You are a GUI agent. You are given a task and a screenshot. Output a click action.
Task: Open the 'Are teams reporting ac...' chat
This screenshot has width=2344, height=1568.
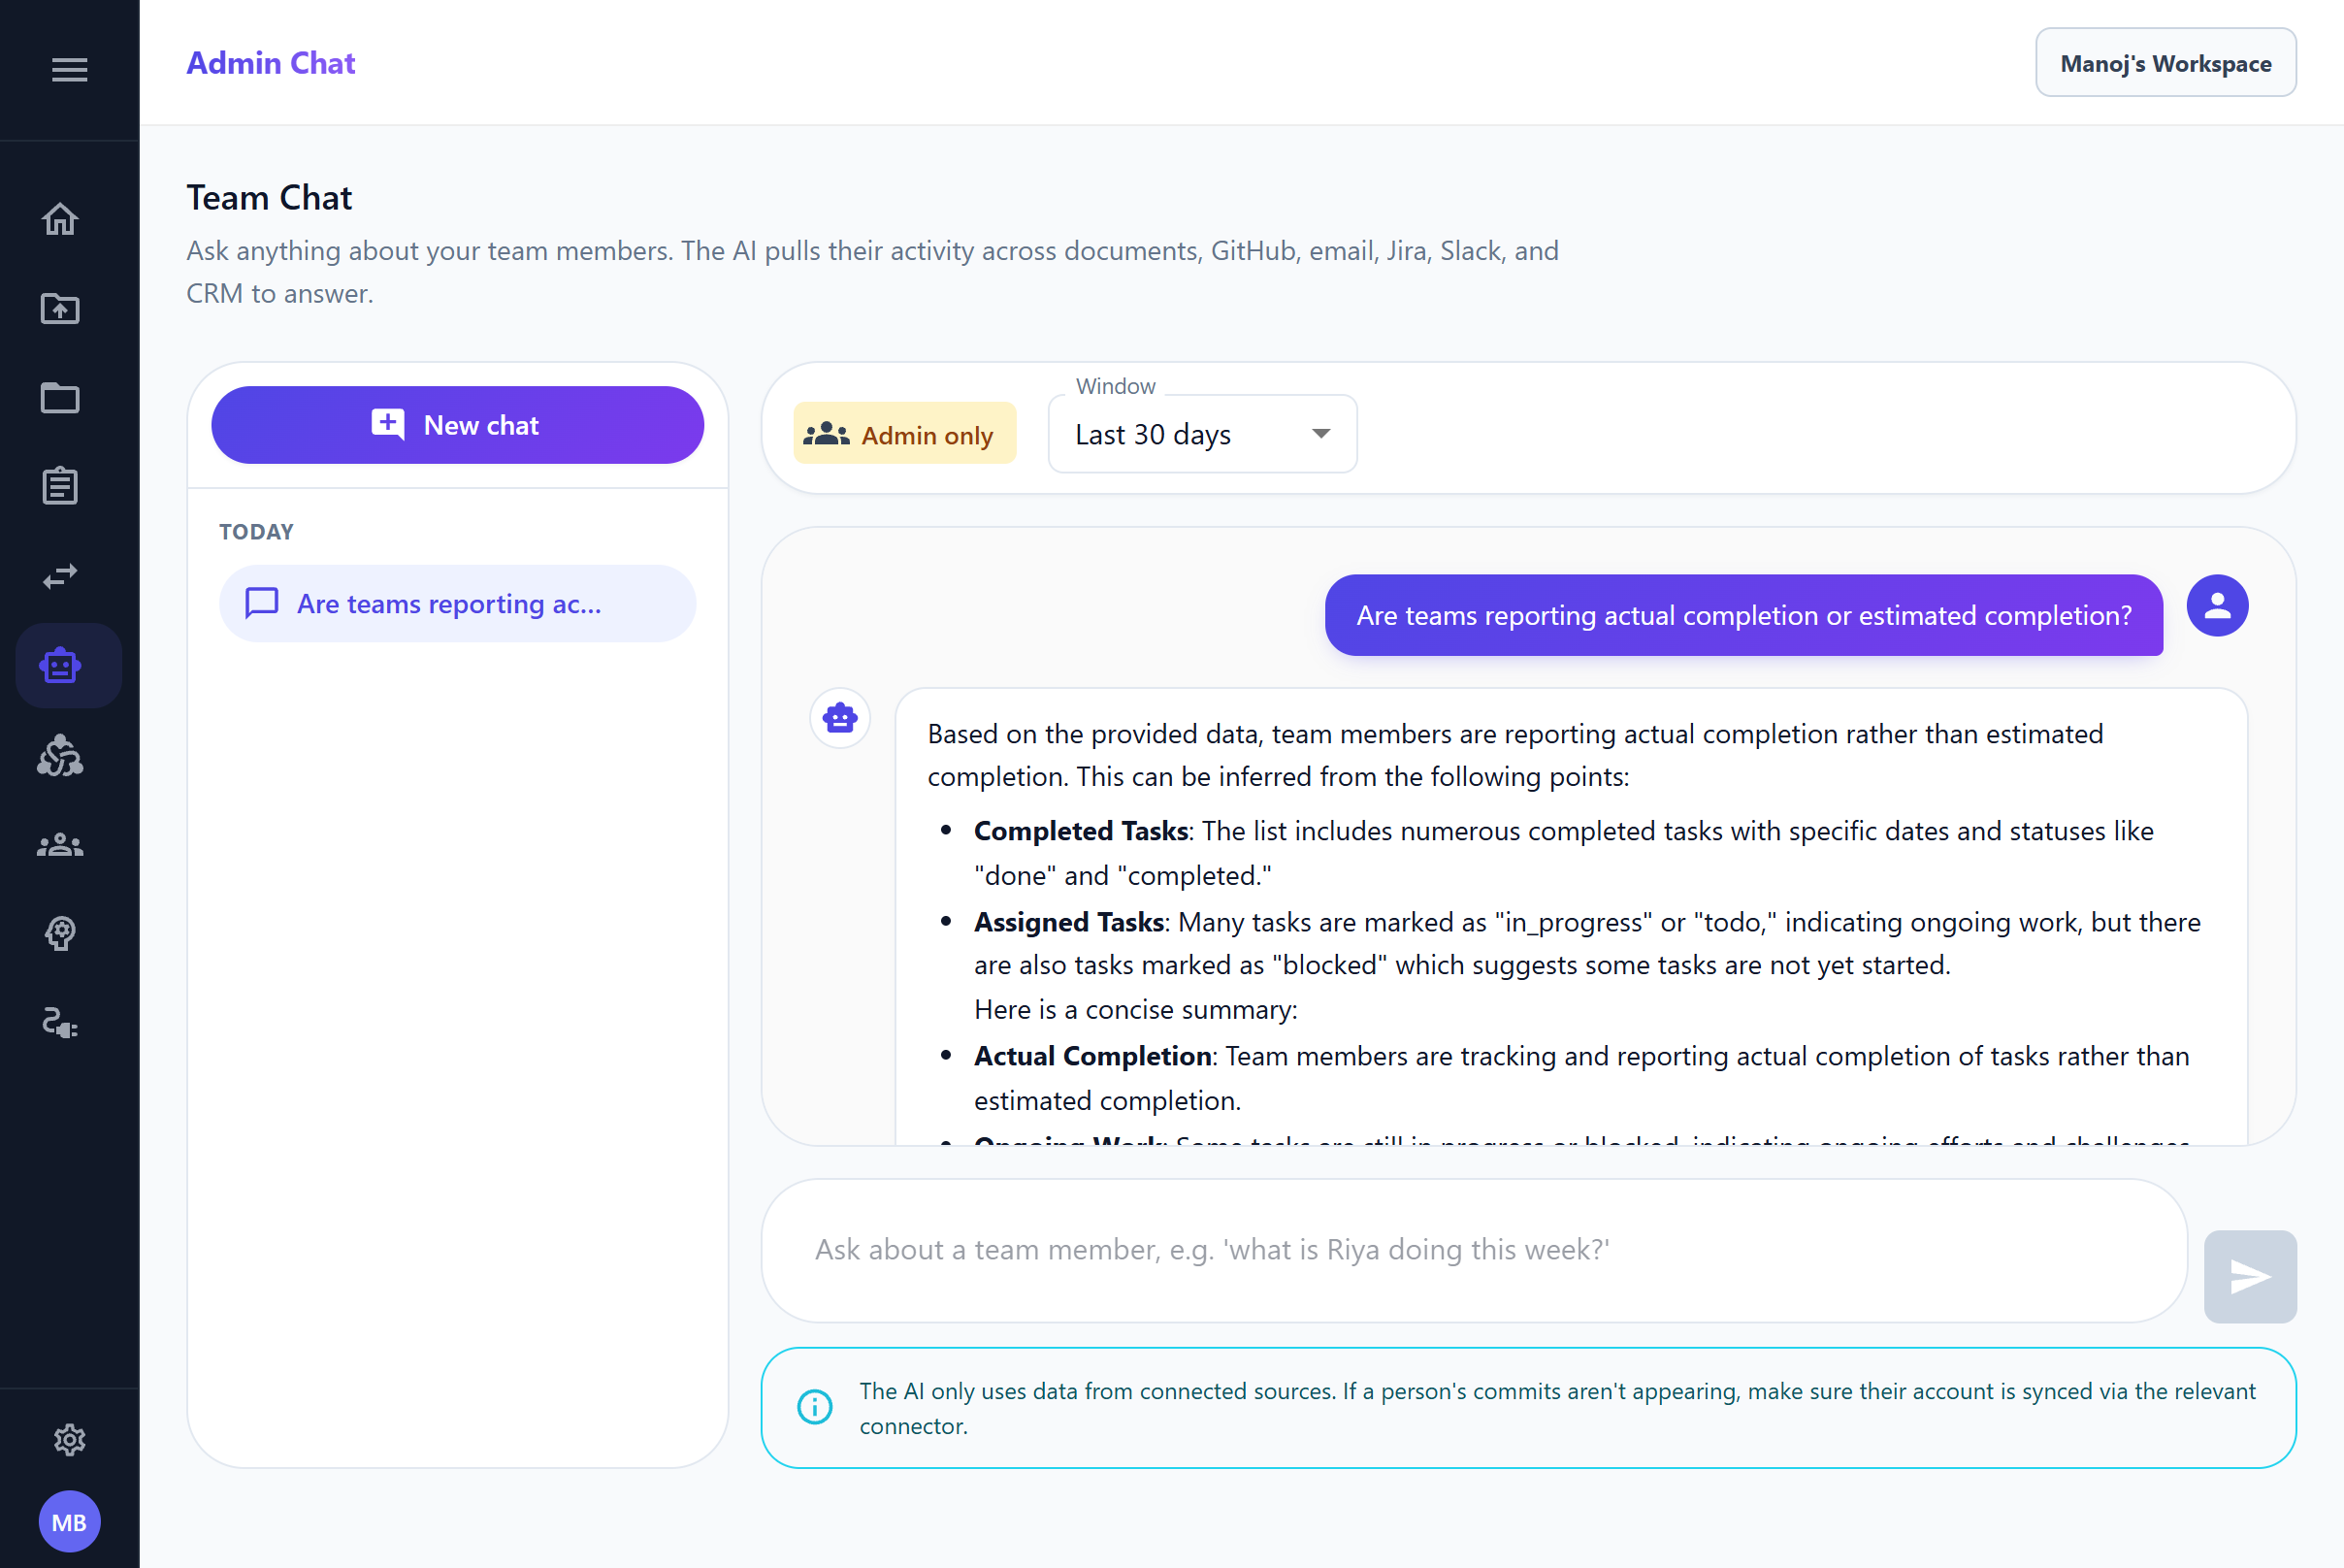tap(457, 604)
